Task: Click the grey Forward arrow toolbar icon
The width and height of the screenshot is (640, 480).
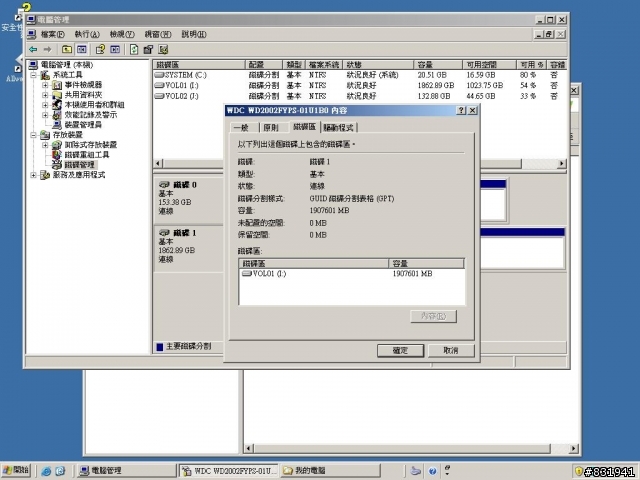Action: [48, 49]
